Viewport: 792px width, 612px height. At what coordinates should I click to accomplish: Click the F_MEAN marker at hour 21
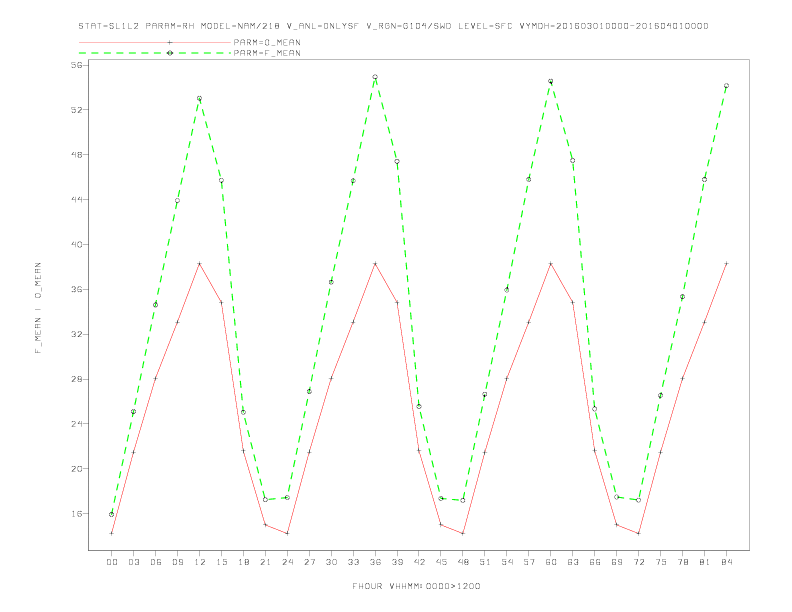pos(265,500)
